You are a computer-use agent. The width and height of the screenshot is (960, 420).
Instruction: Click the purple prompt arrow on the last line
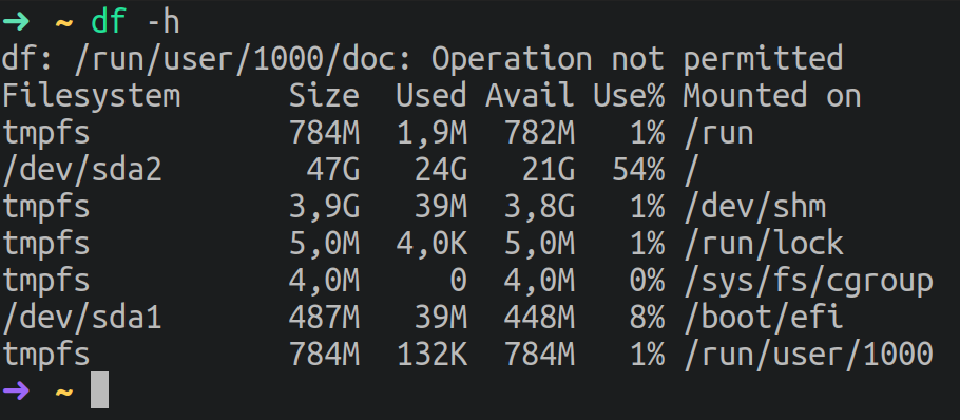tap(18, 391)
